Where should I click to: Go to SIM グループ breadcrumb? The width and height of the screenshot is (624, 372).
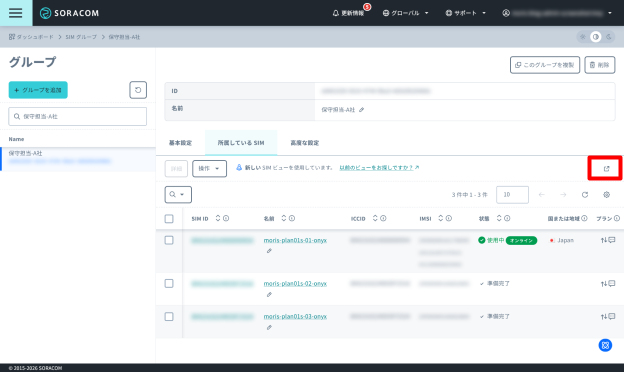(x=81, y=37)
